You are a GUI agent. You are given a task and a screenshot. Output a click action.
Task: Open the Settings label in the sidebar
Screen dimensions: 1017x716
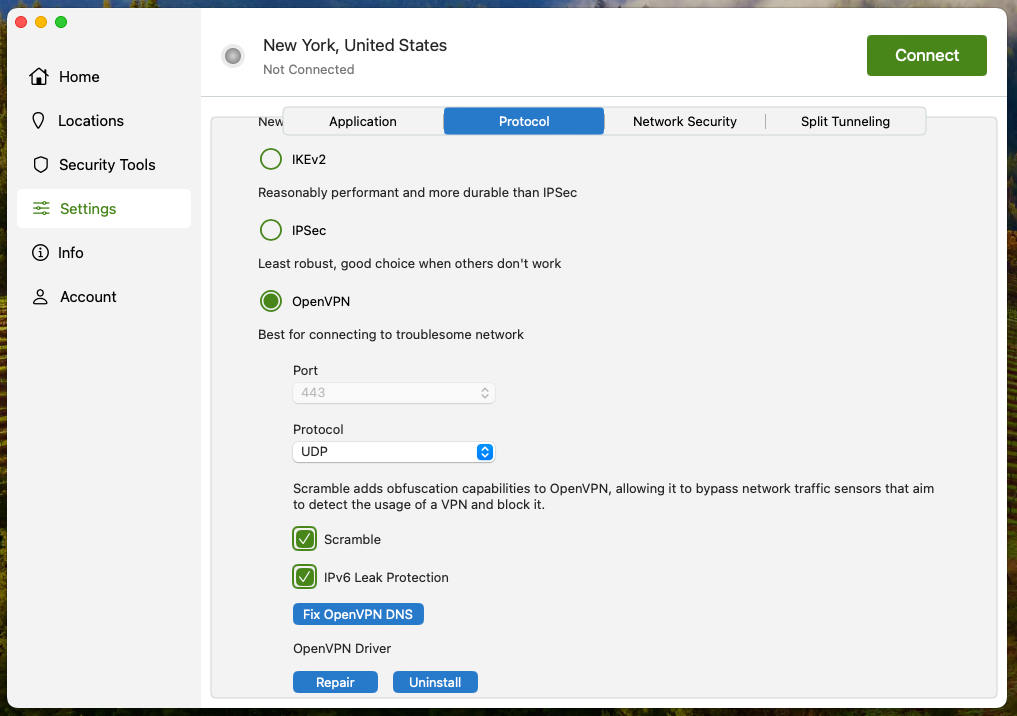pyautogui.click(x=88, y=208)
